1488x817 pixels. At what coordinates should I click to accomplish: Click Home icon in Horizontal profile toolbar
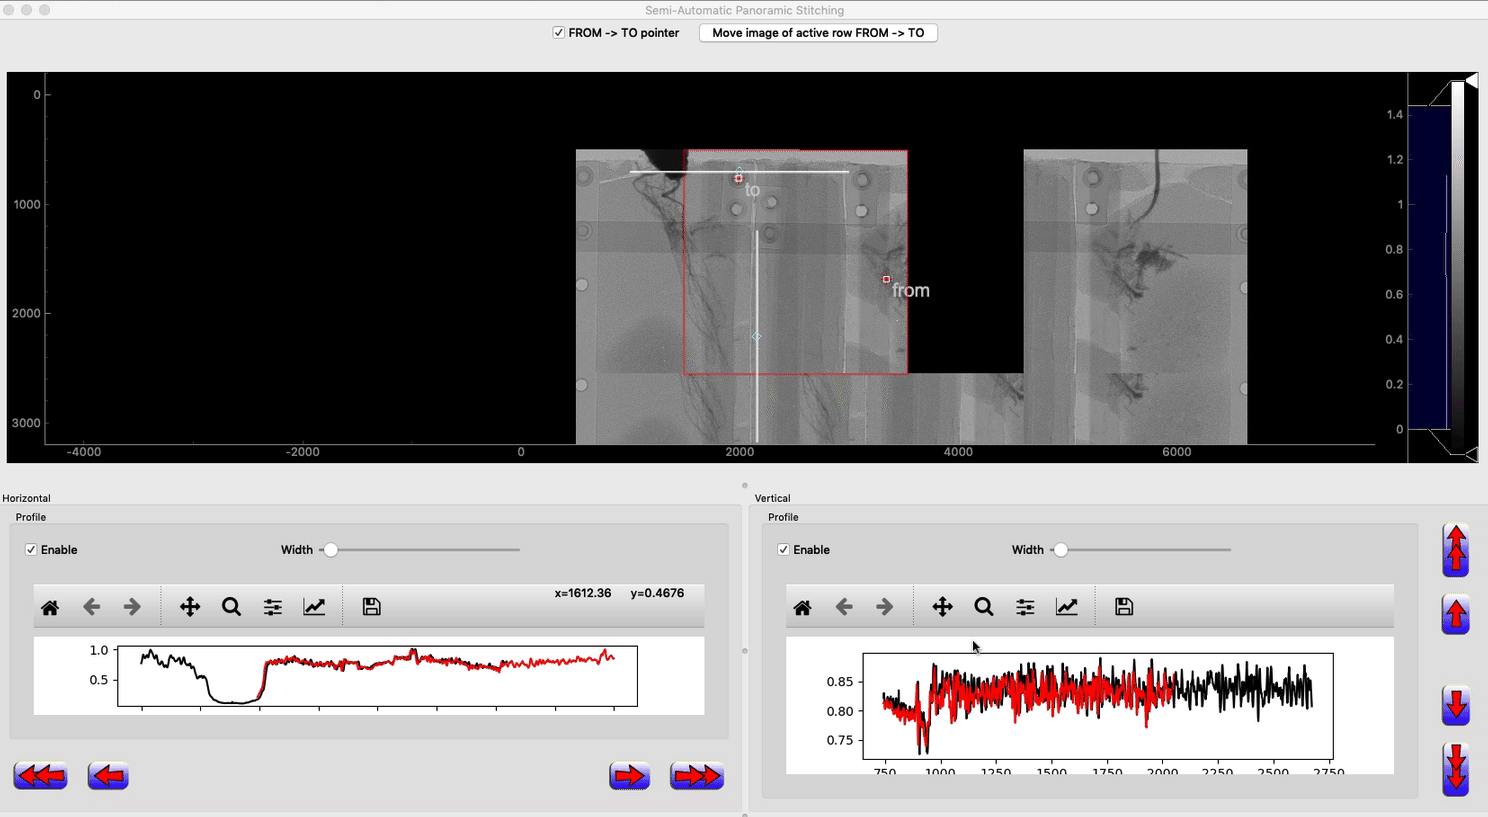50,607
